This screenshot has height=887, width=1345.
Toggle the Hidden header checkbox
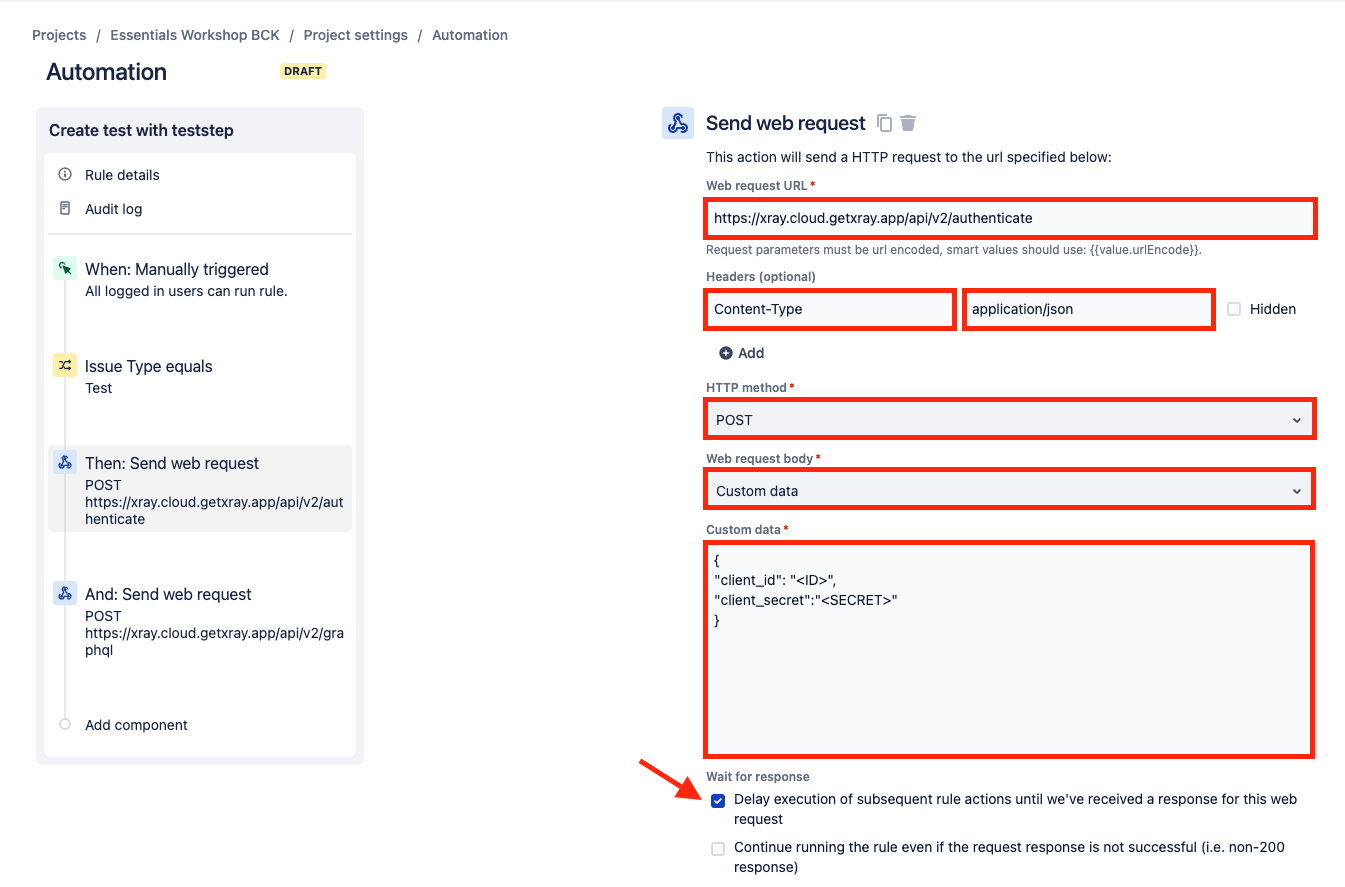click(x=1234, y=309)
